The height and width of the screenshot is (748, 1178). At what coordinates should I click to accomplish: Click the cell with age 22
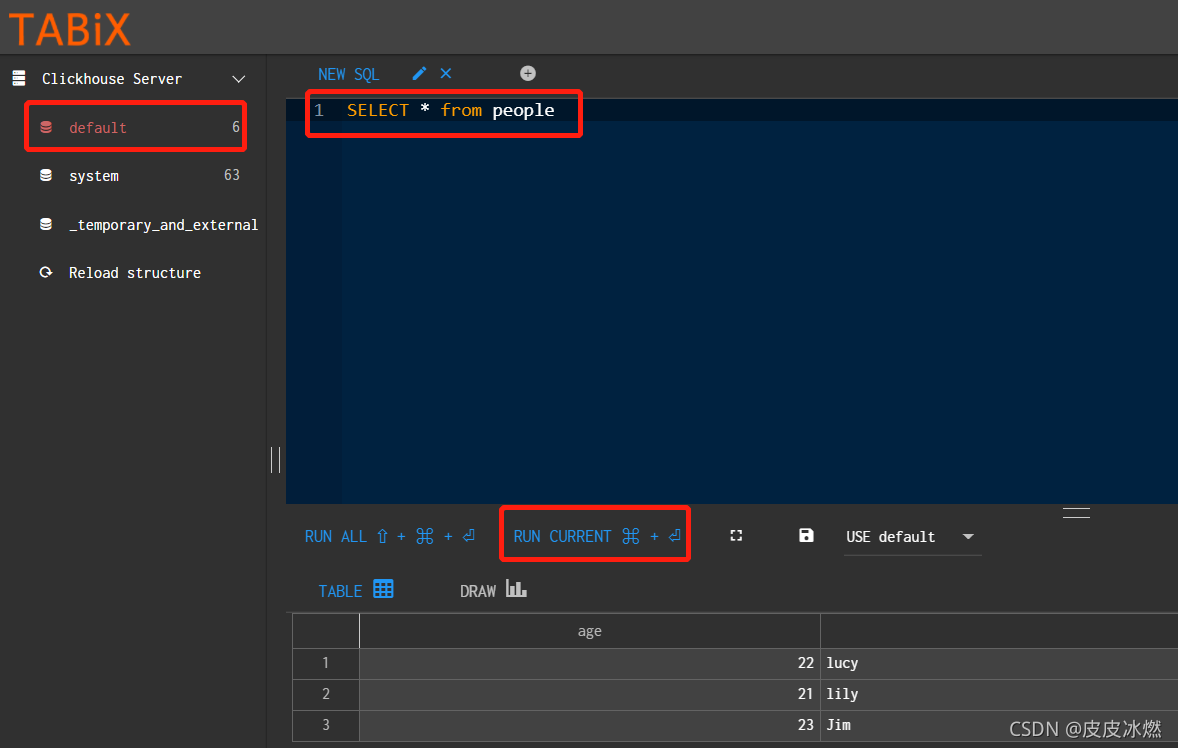click(590, 663)
